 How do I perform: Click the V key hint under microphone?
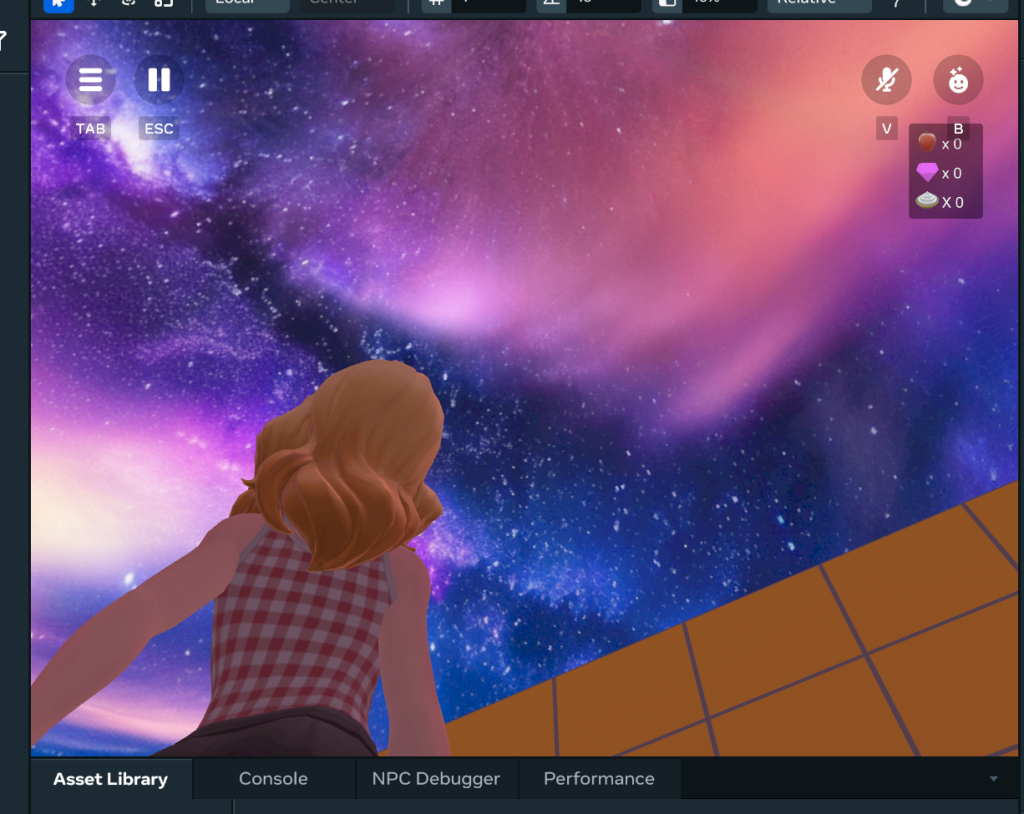pos(886,128)
